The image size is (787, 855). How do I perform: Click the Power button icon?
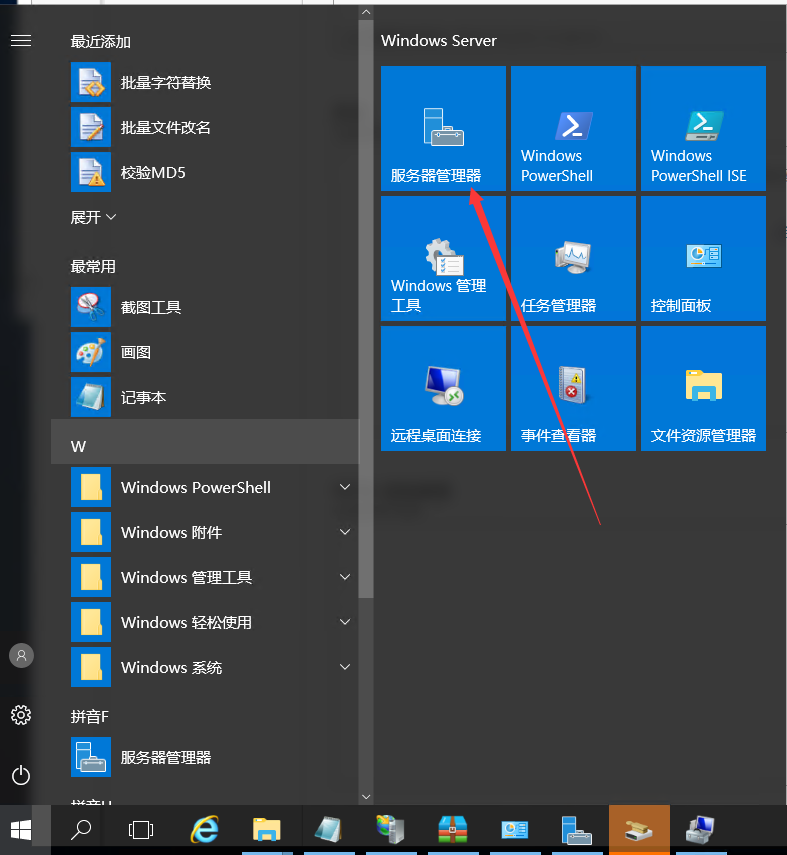pyautogui.click(x=21, y=775)
